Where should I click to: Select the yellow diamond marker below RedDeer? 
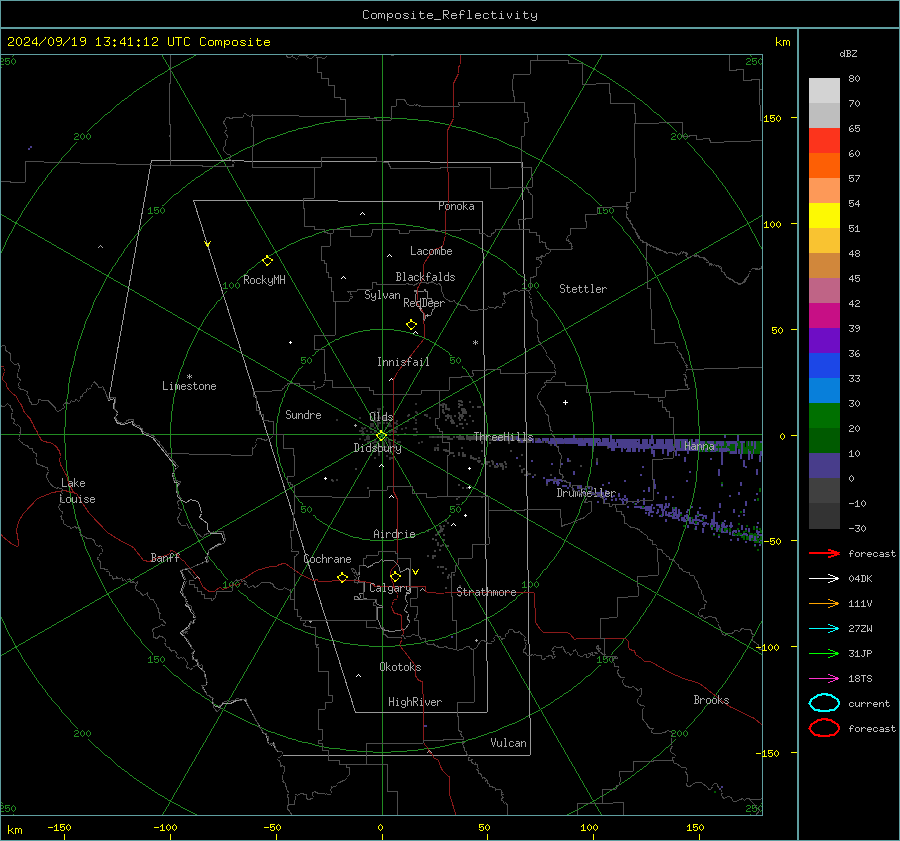(411, 325)
